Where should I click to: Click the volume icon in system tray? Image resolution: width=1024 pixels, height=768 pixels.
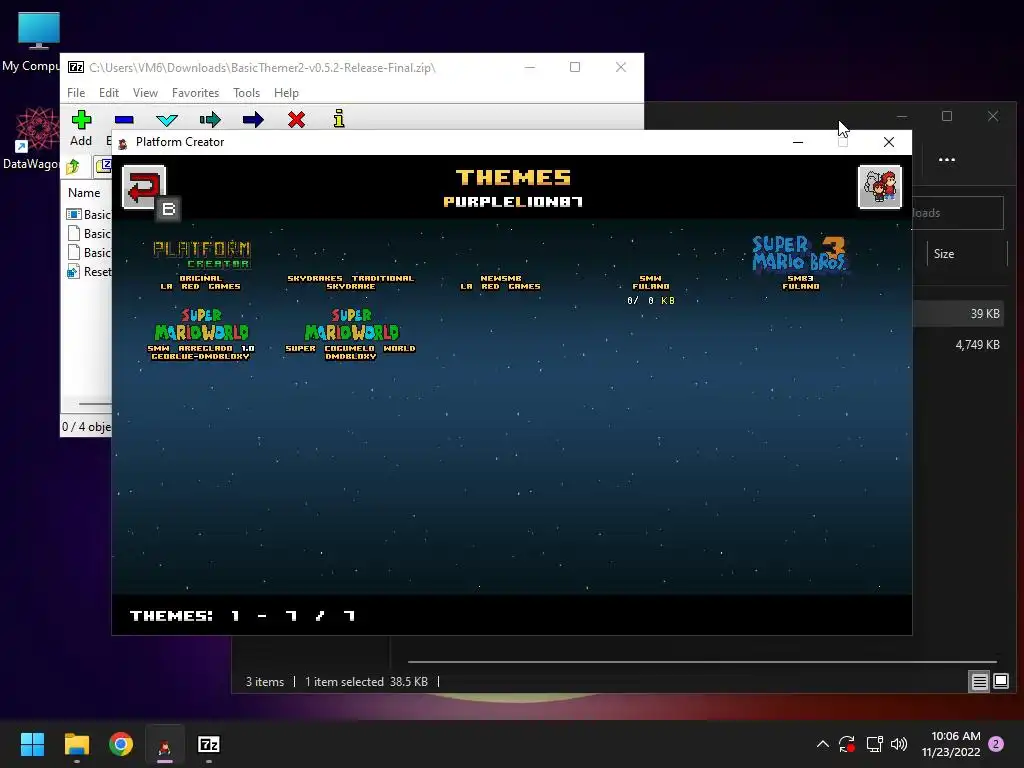coord(899,744)
